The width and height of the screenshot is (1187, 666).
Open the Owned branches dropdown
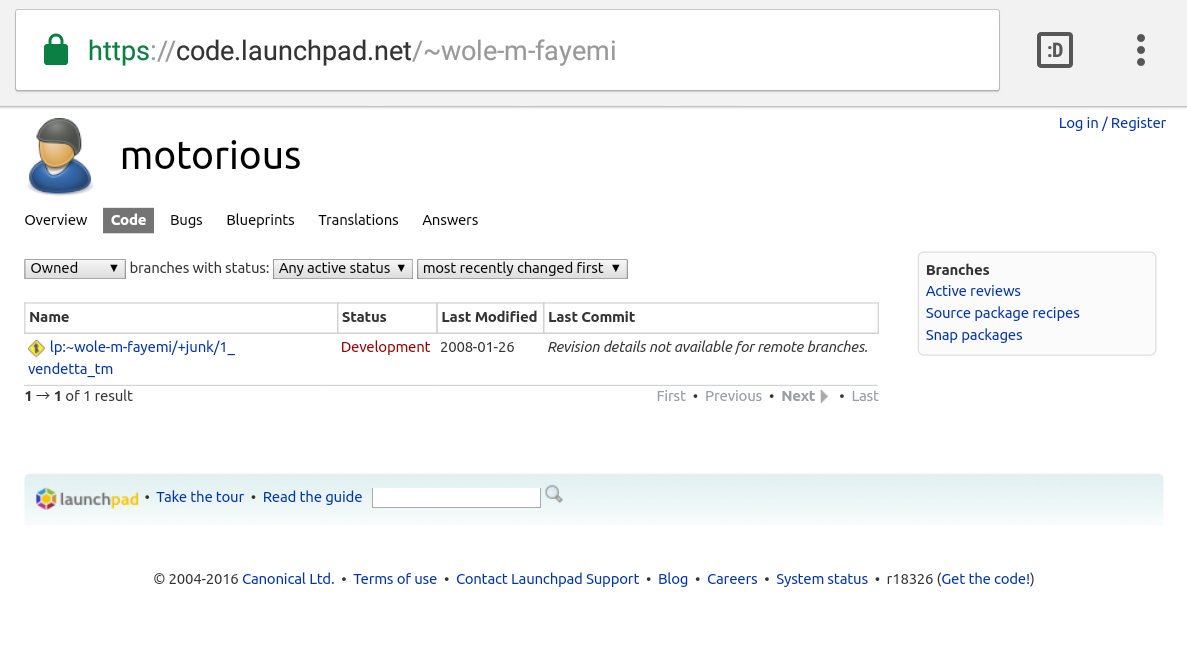point(74,269)
